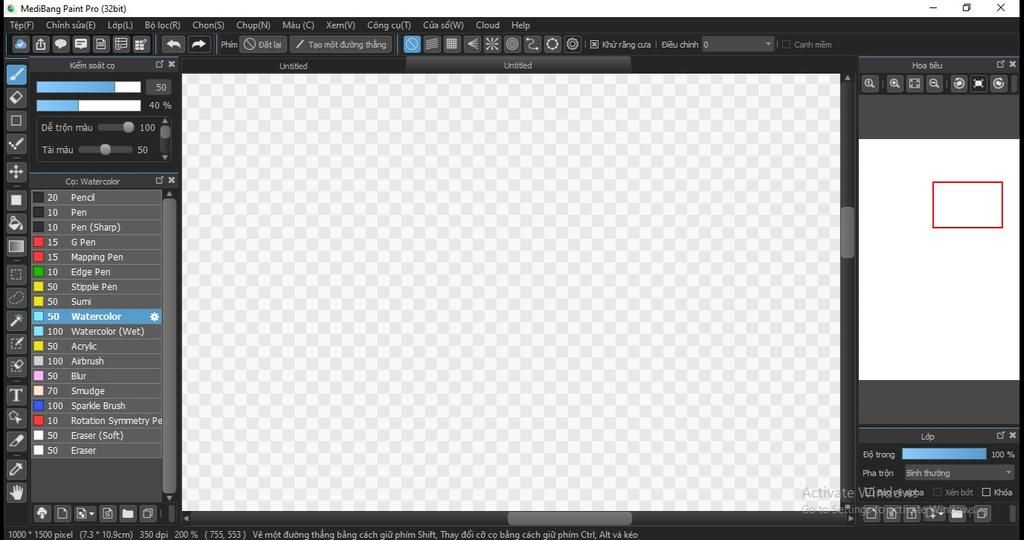Screen dimensions: 1024x540
Task: Click zoom in icon in Hoa tiêu panel
Action: pyautogui.click(x=895, y=84)
